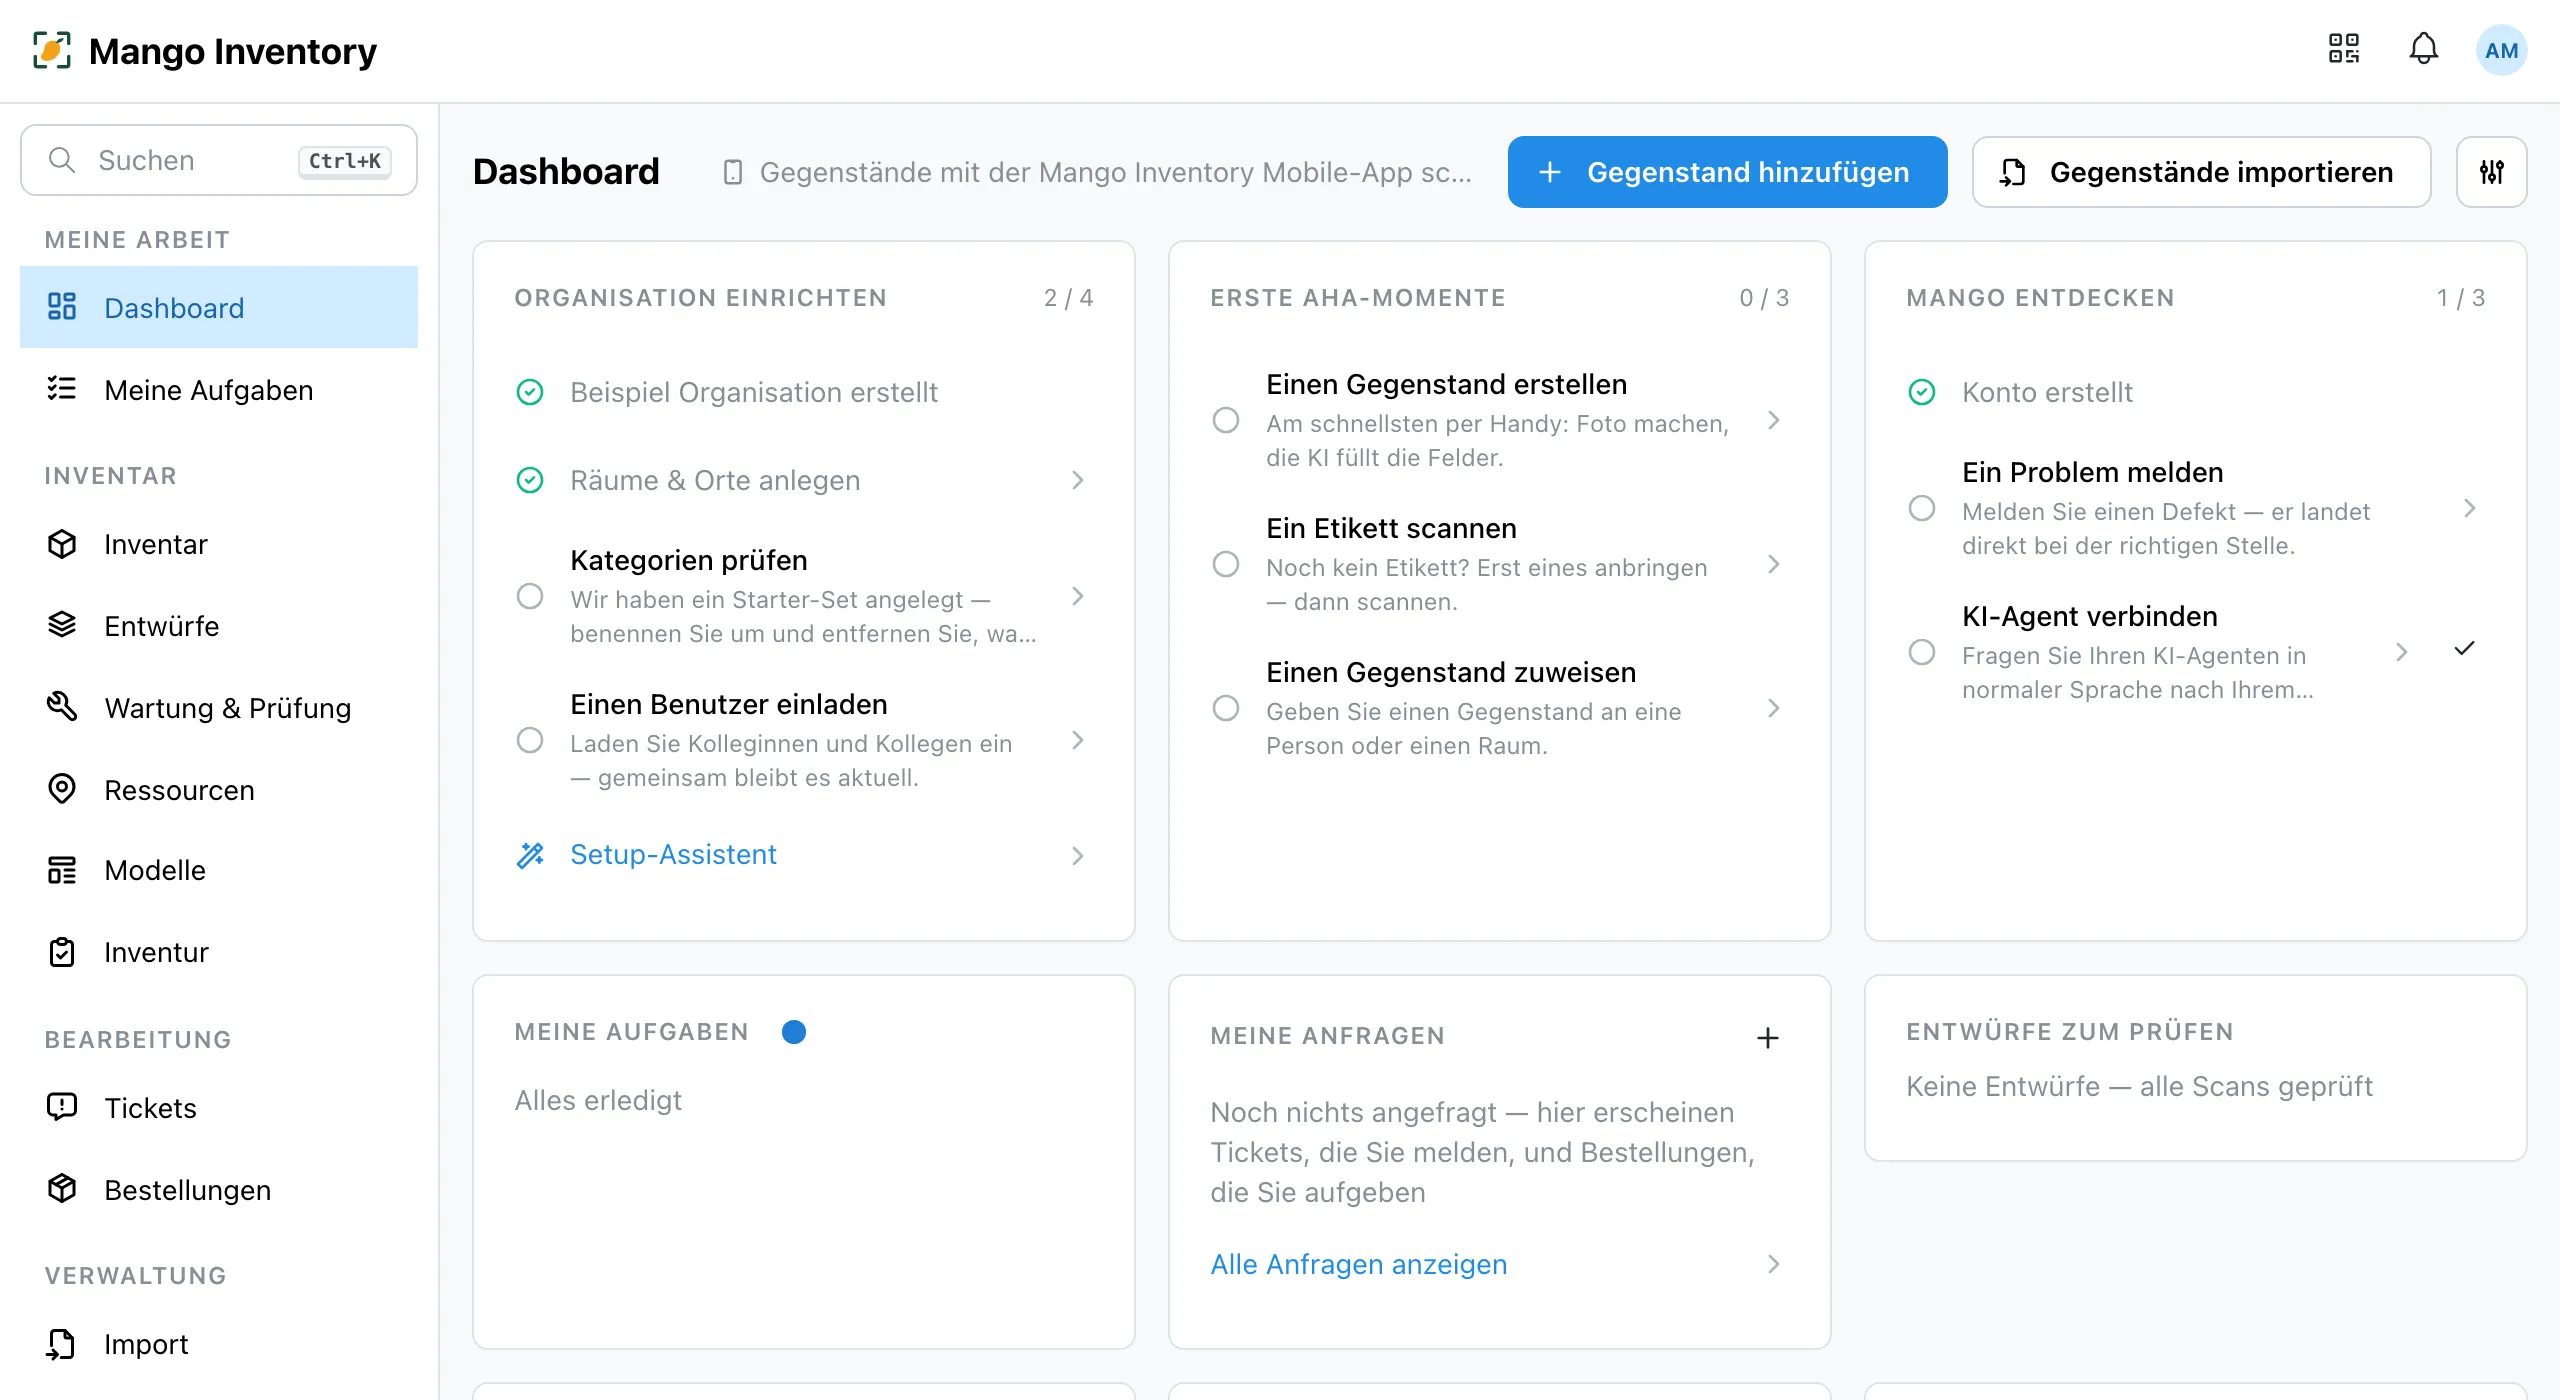Click the 2 / 4 progress counter

tap(1068, 298)
